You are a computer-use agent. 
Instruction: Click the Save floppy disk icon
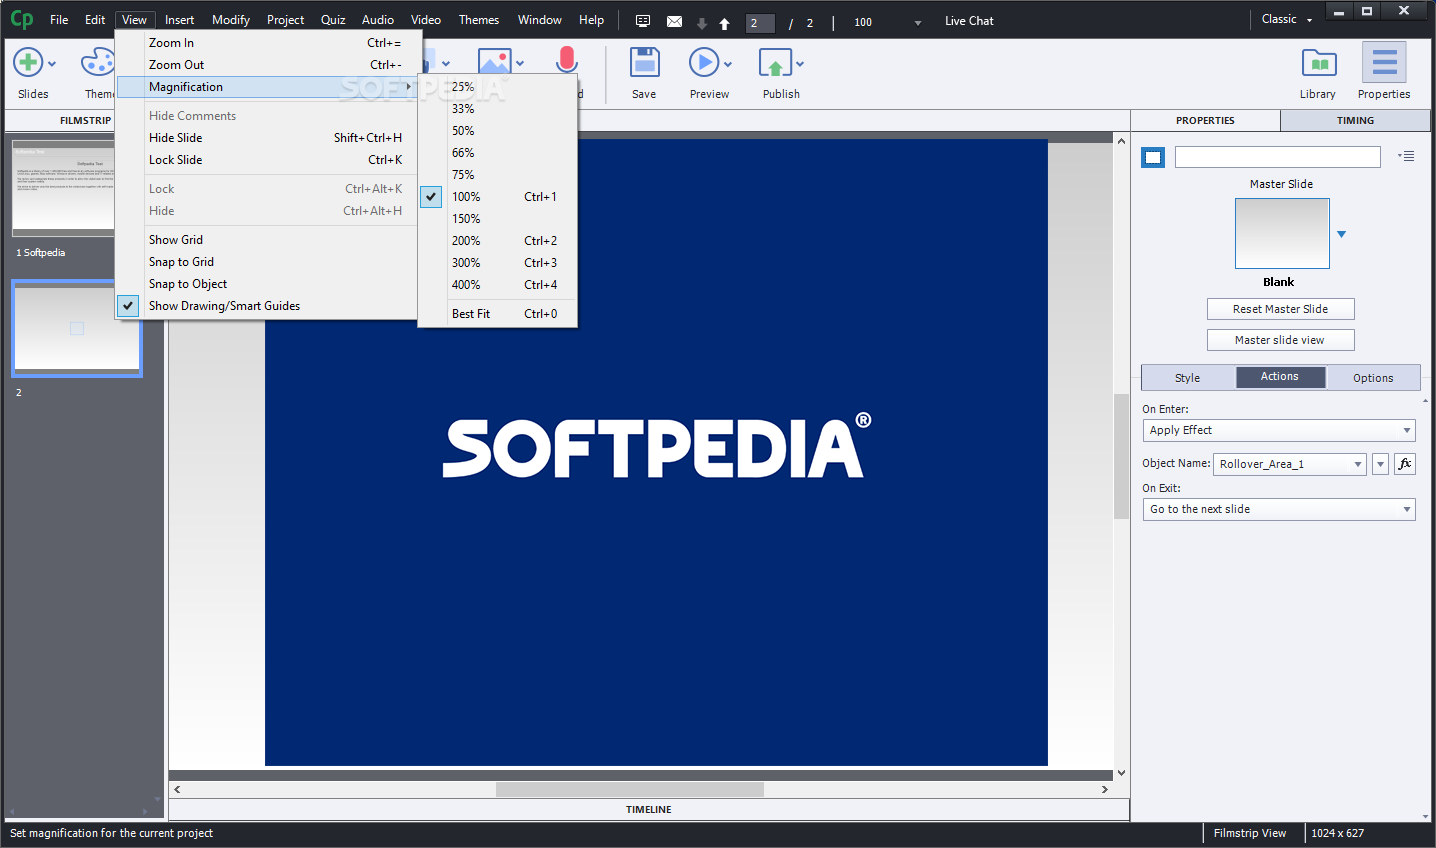click(644, 63)
